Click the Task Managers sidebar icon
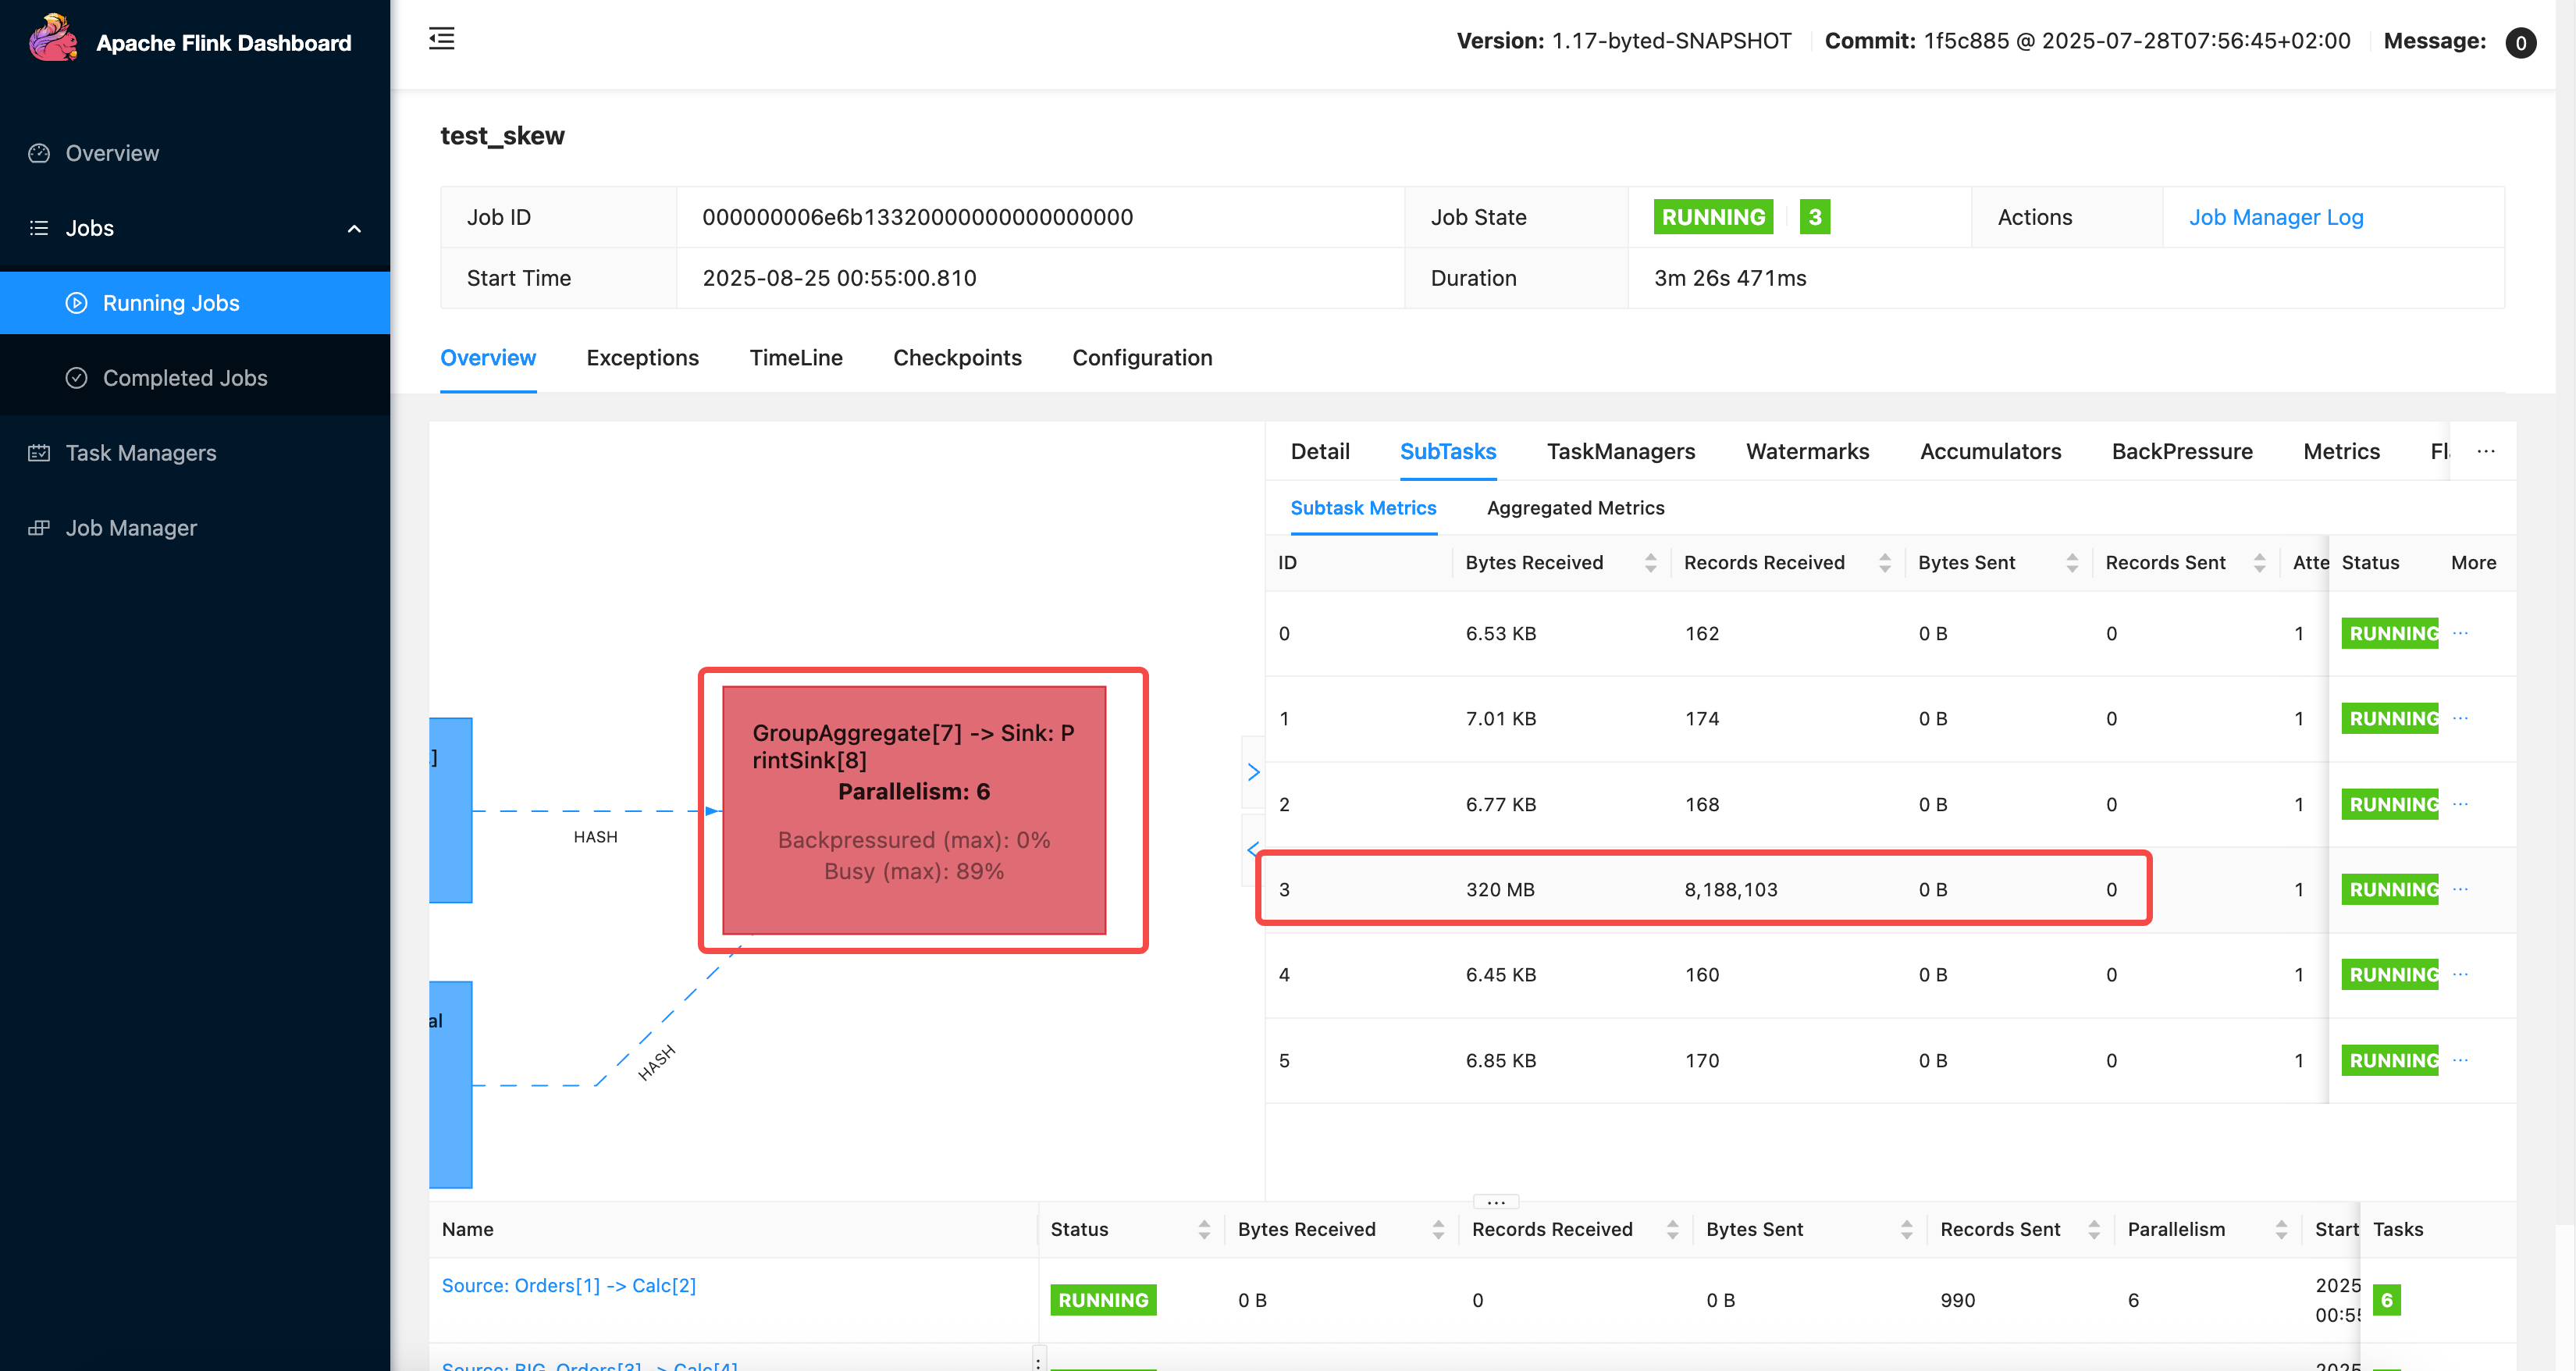 (x=39, y=453)
